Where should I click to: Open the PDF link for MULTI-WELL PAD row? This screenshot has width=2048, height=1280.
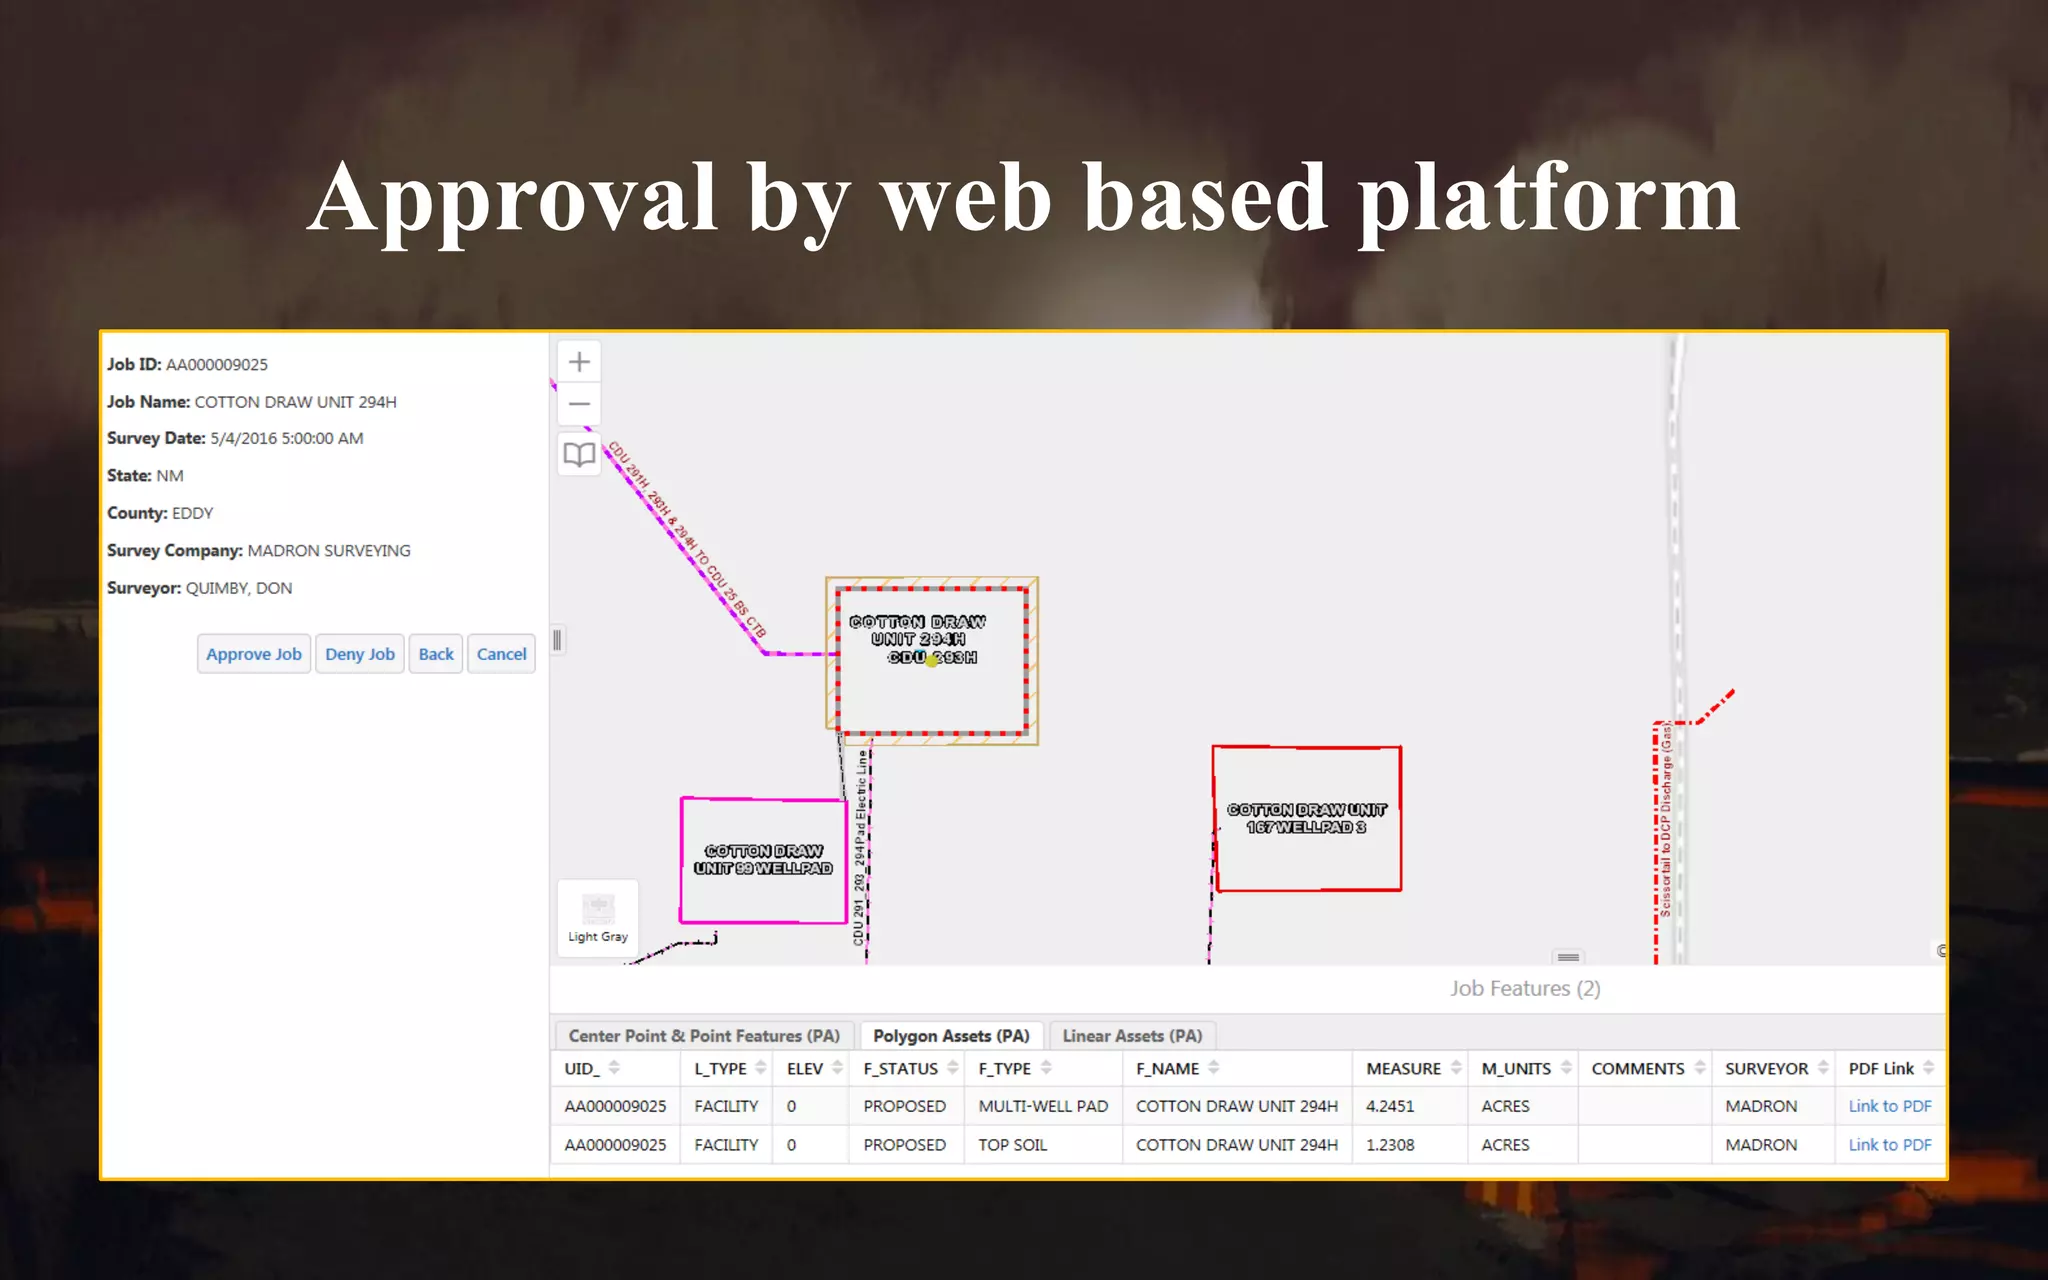(x=1889, y=1106)
